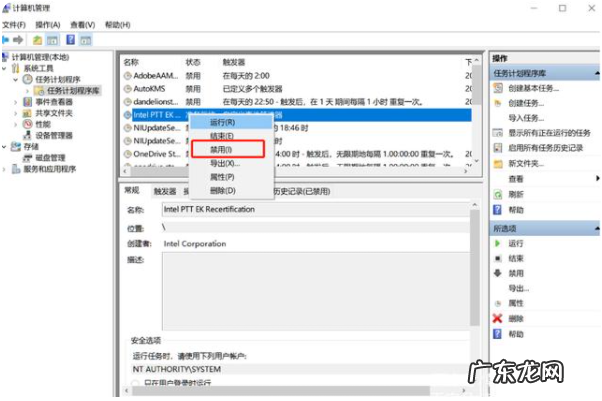Select 系统工具 in the tree
The height and width of the screenshot is (401, 602).
click(38, 68)
